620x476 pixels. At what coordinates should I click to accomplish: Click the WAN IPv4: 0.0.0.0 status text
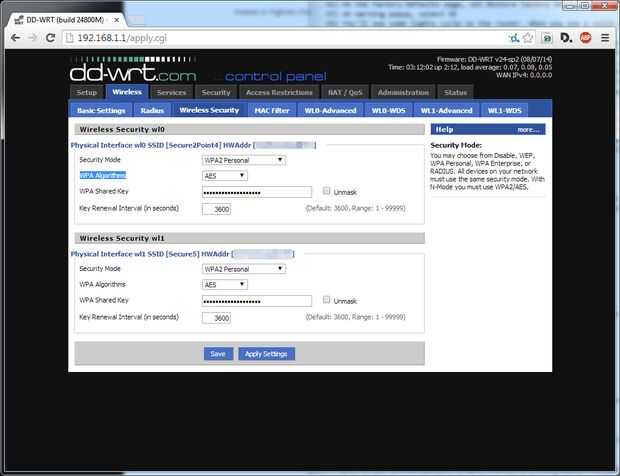coord(524,75)
